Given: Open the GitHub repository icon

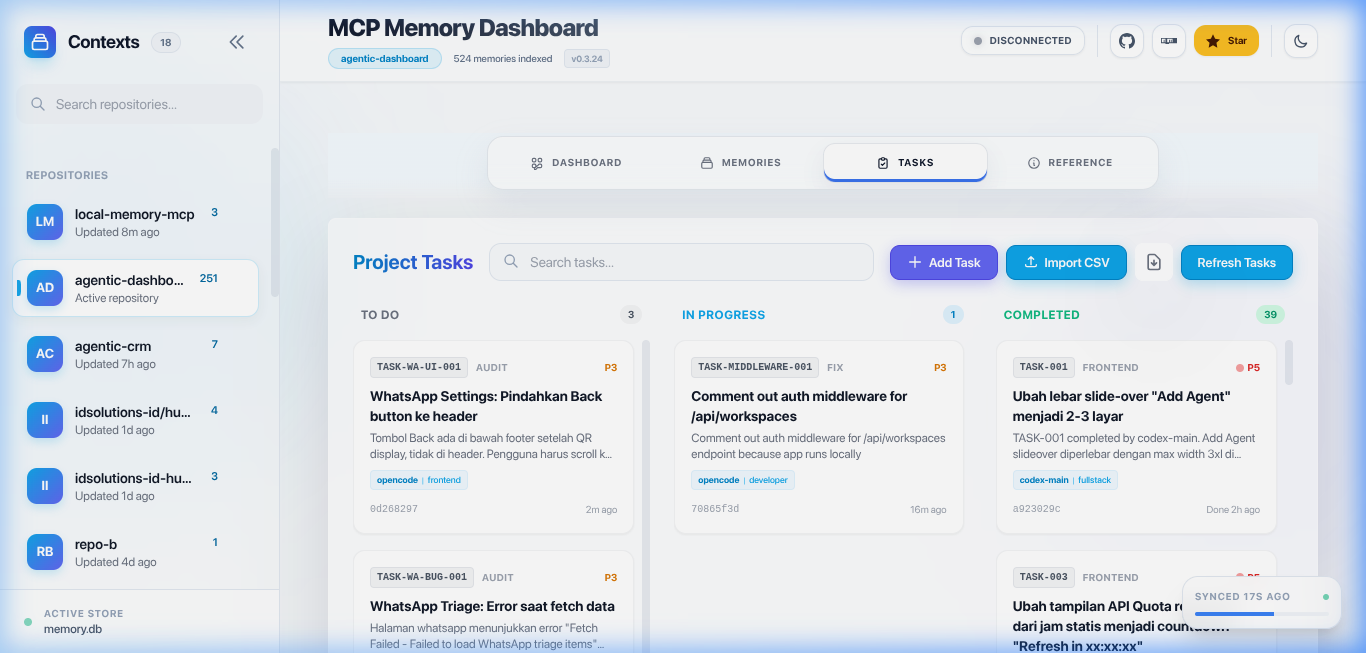Looking at the screenshot, I should point(1127,41).
